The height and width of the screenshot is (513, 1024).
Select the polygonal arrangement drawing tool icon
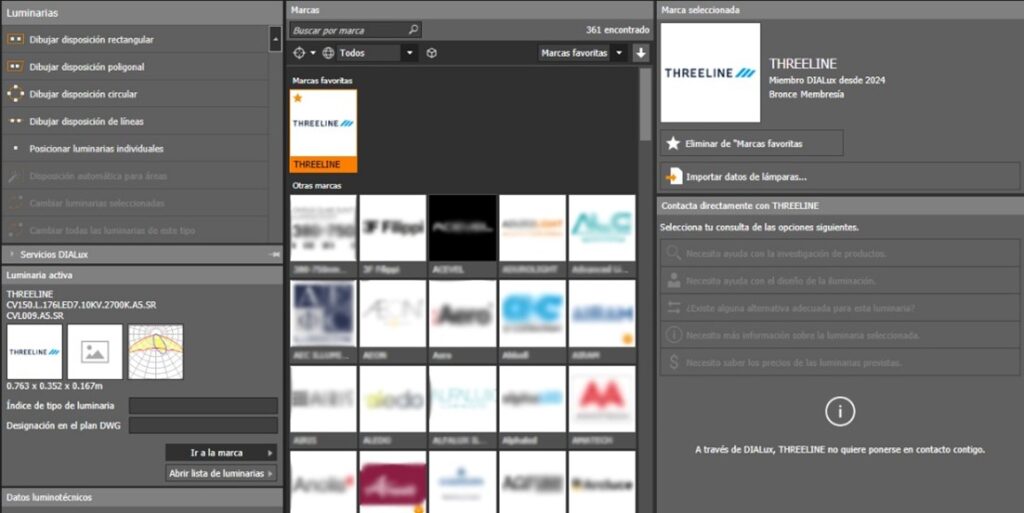pyautogui.click(x=15, y=67)
